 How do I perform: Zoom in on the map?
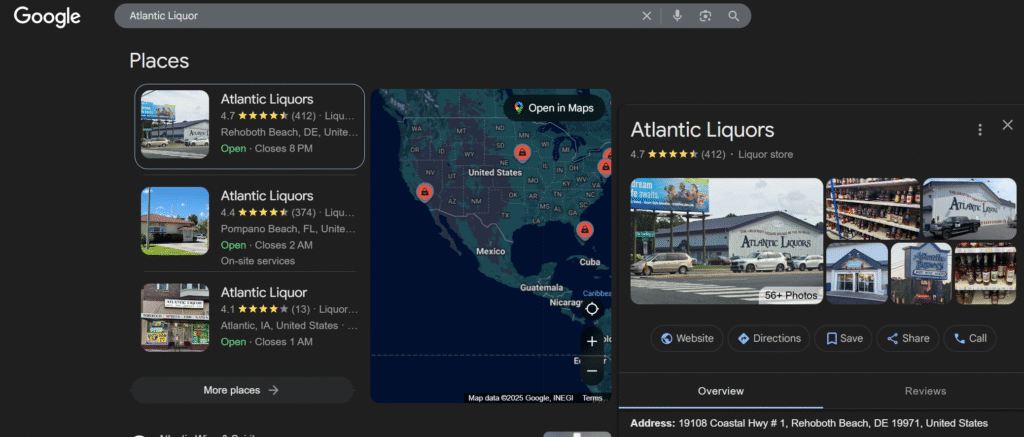(x=592, y=341)
